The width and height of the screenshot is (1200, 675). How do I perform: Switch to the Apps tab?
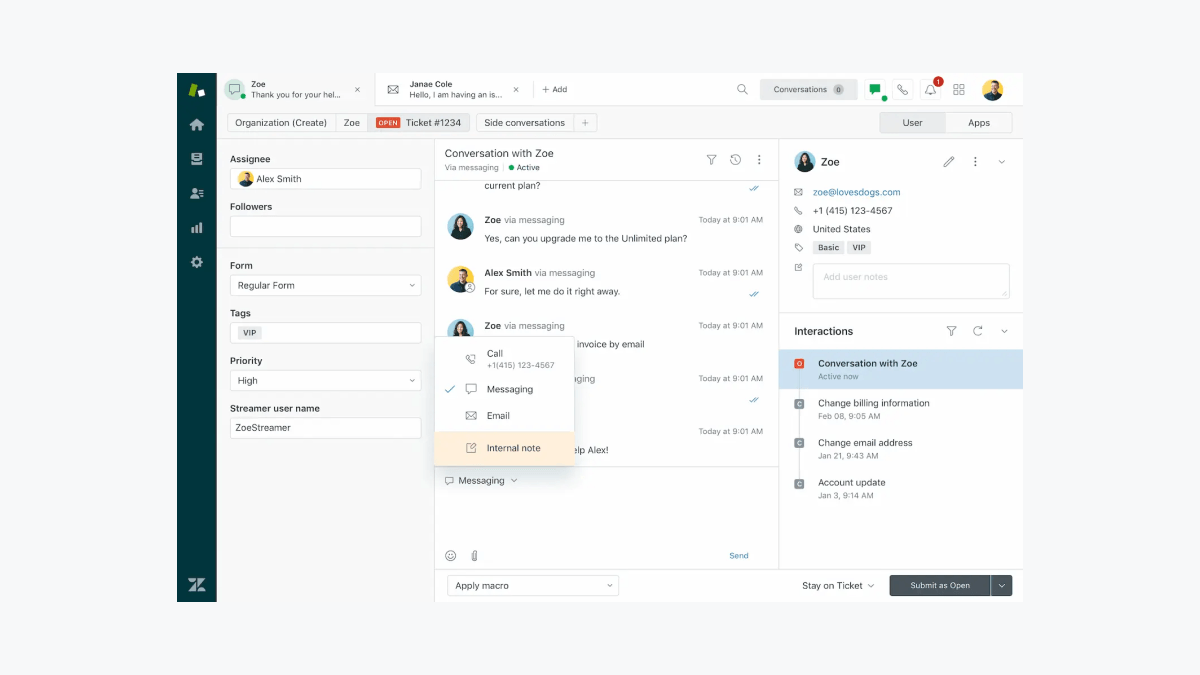pos(979,122)
